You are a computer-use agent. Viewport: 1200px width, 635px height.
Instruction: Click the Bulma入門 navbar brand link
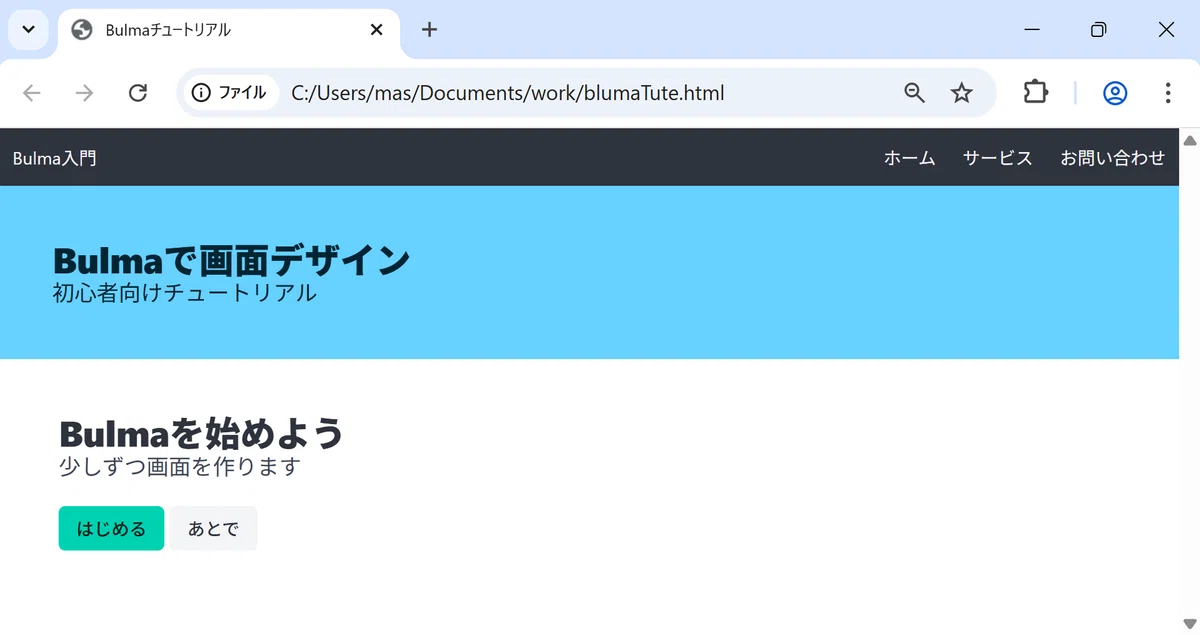(55, 157)
